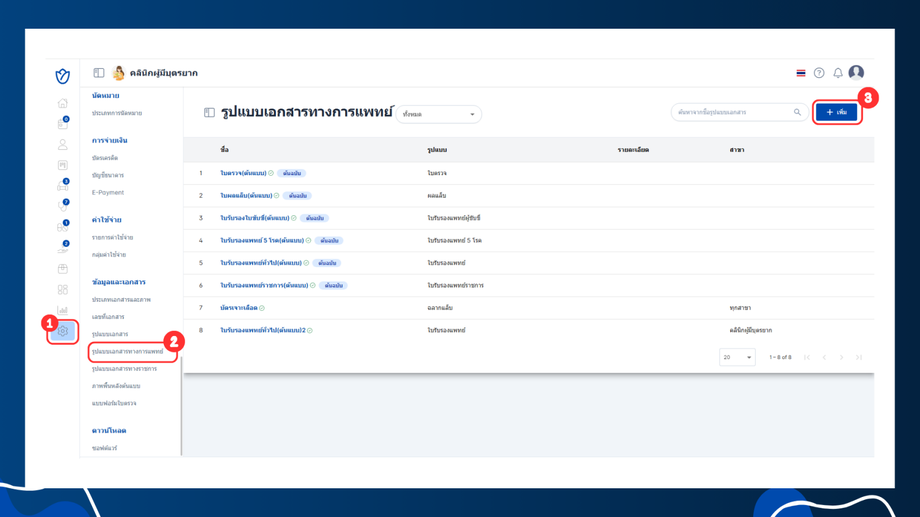
Task: Open the บัตรเจาะเลือด link in row 7
Action: click(239, 308)
